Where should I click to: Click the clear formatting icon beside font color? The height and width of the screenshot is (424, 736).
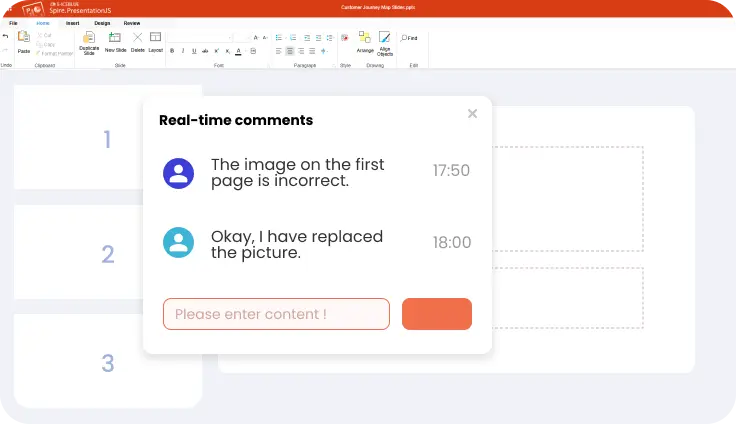pos(253,51)
